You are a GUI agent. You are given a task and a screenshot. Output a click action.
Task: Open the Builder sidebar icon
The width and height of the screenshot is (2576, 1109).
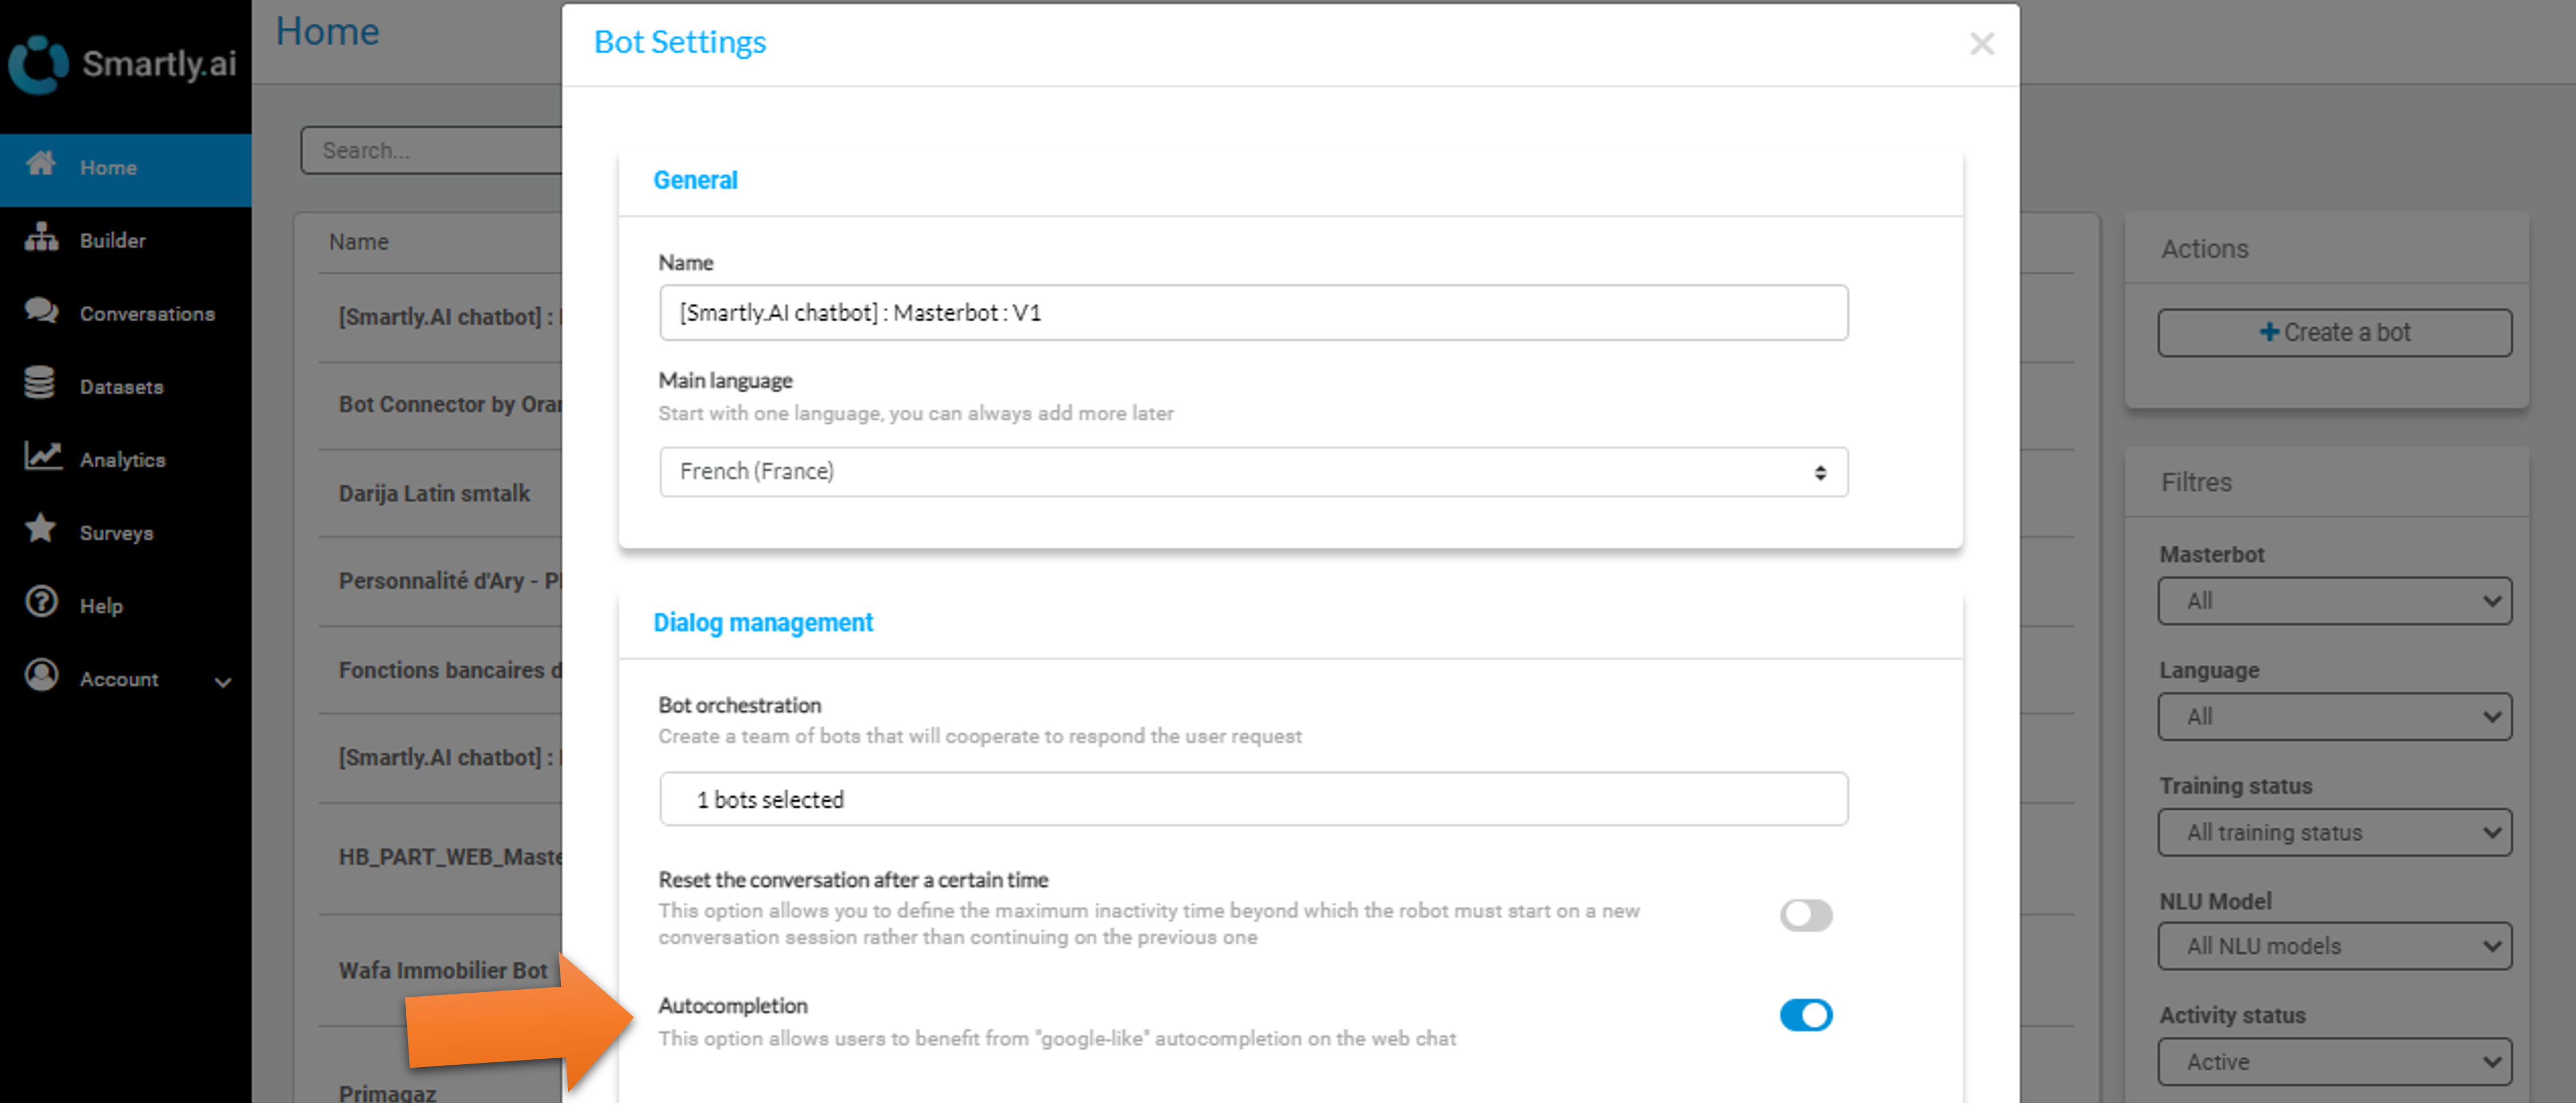coord(41,238)
